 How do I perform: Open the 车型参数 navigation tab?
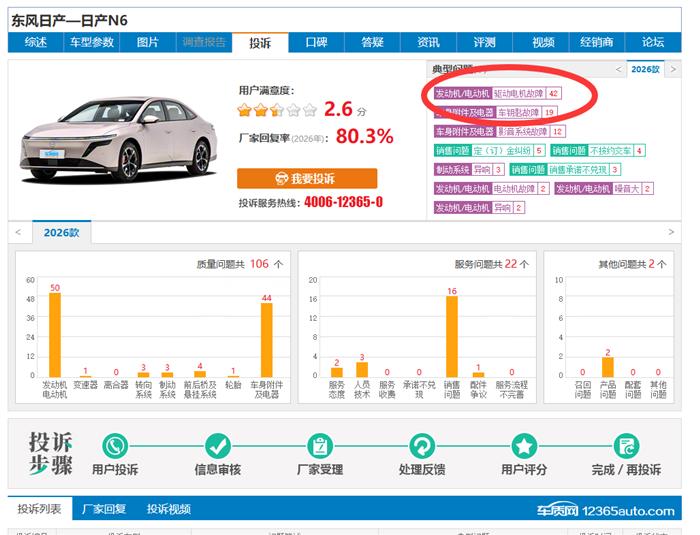(92, 43)
